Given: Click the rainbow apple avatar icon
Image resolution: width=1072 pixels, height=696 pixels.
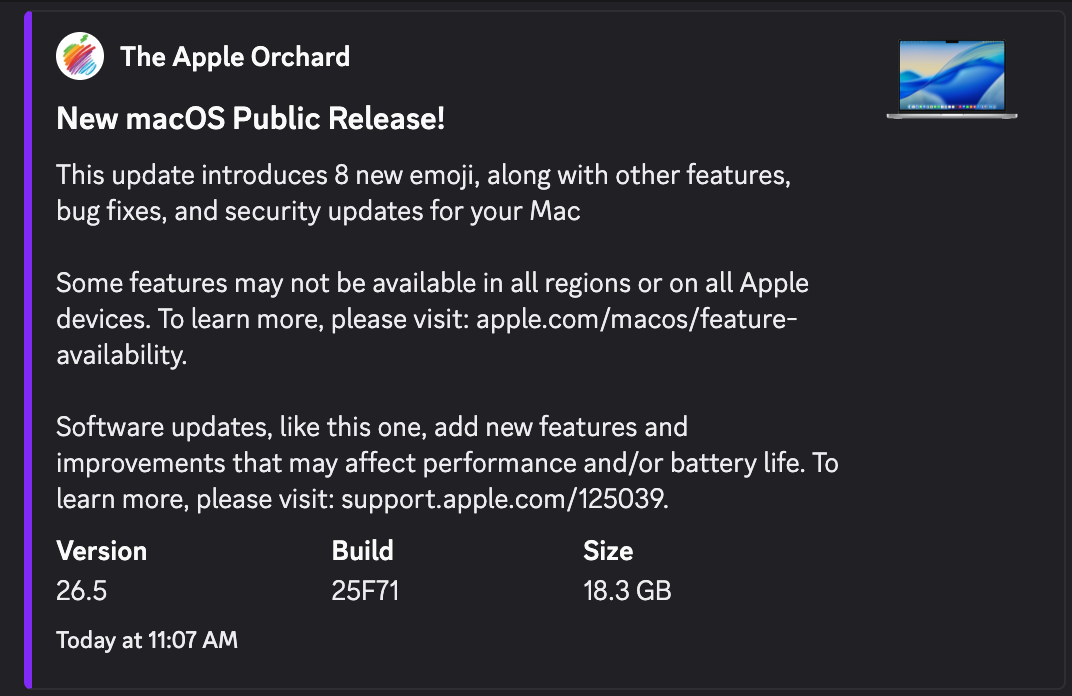Looking at the screenshot, I should point(80,56).
